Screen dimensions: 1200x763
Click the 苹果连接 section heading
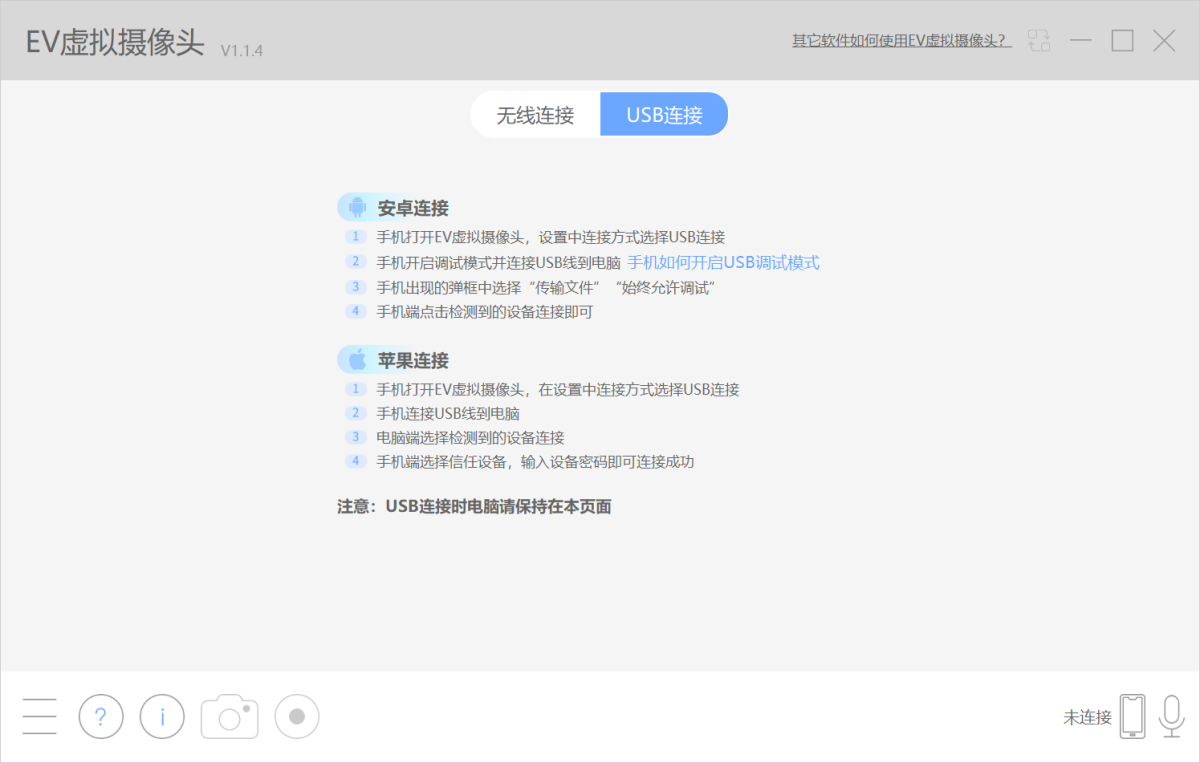(x=413, y=360)
